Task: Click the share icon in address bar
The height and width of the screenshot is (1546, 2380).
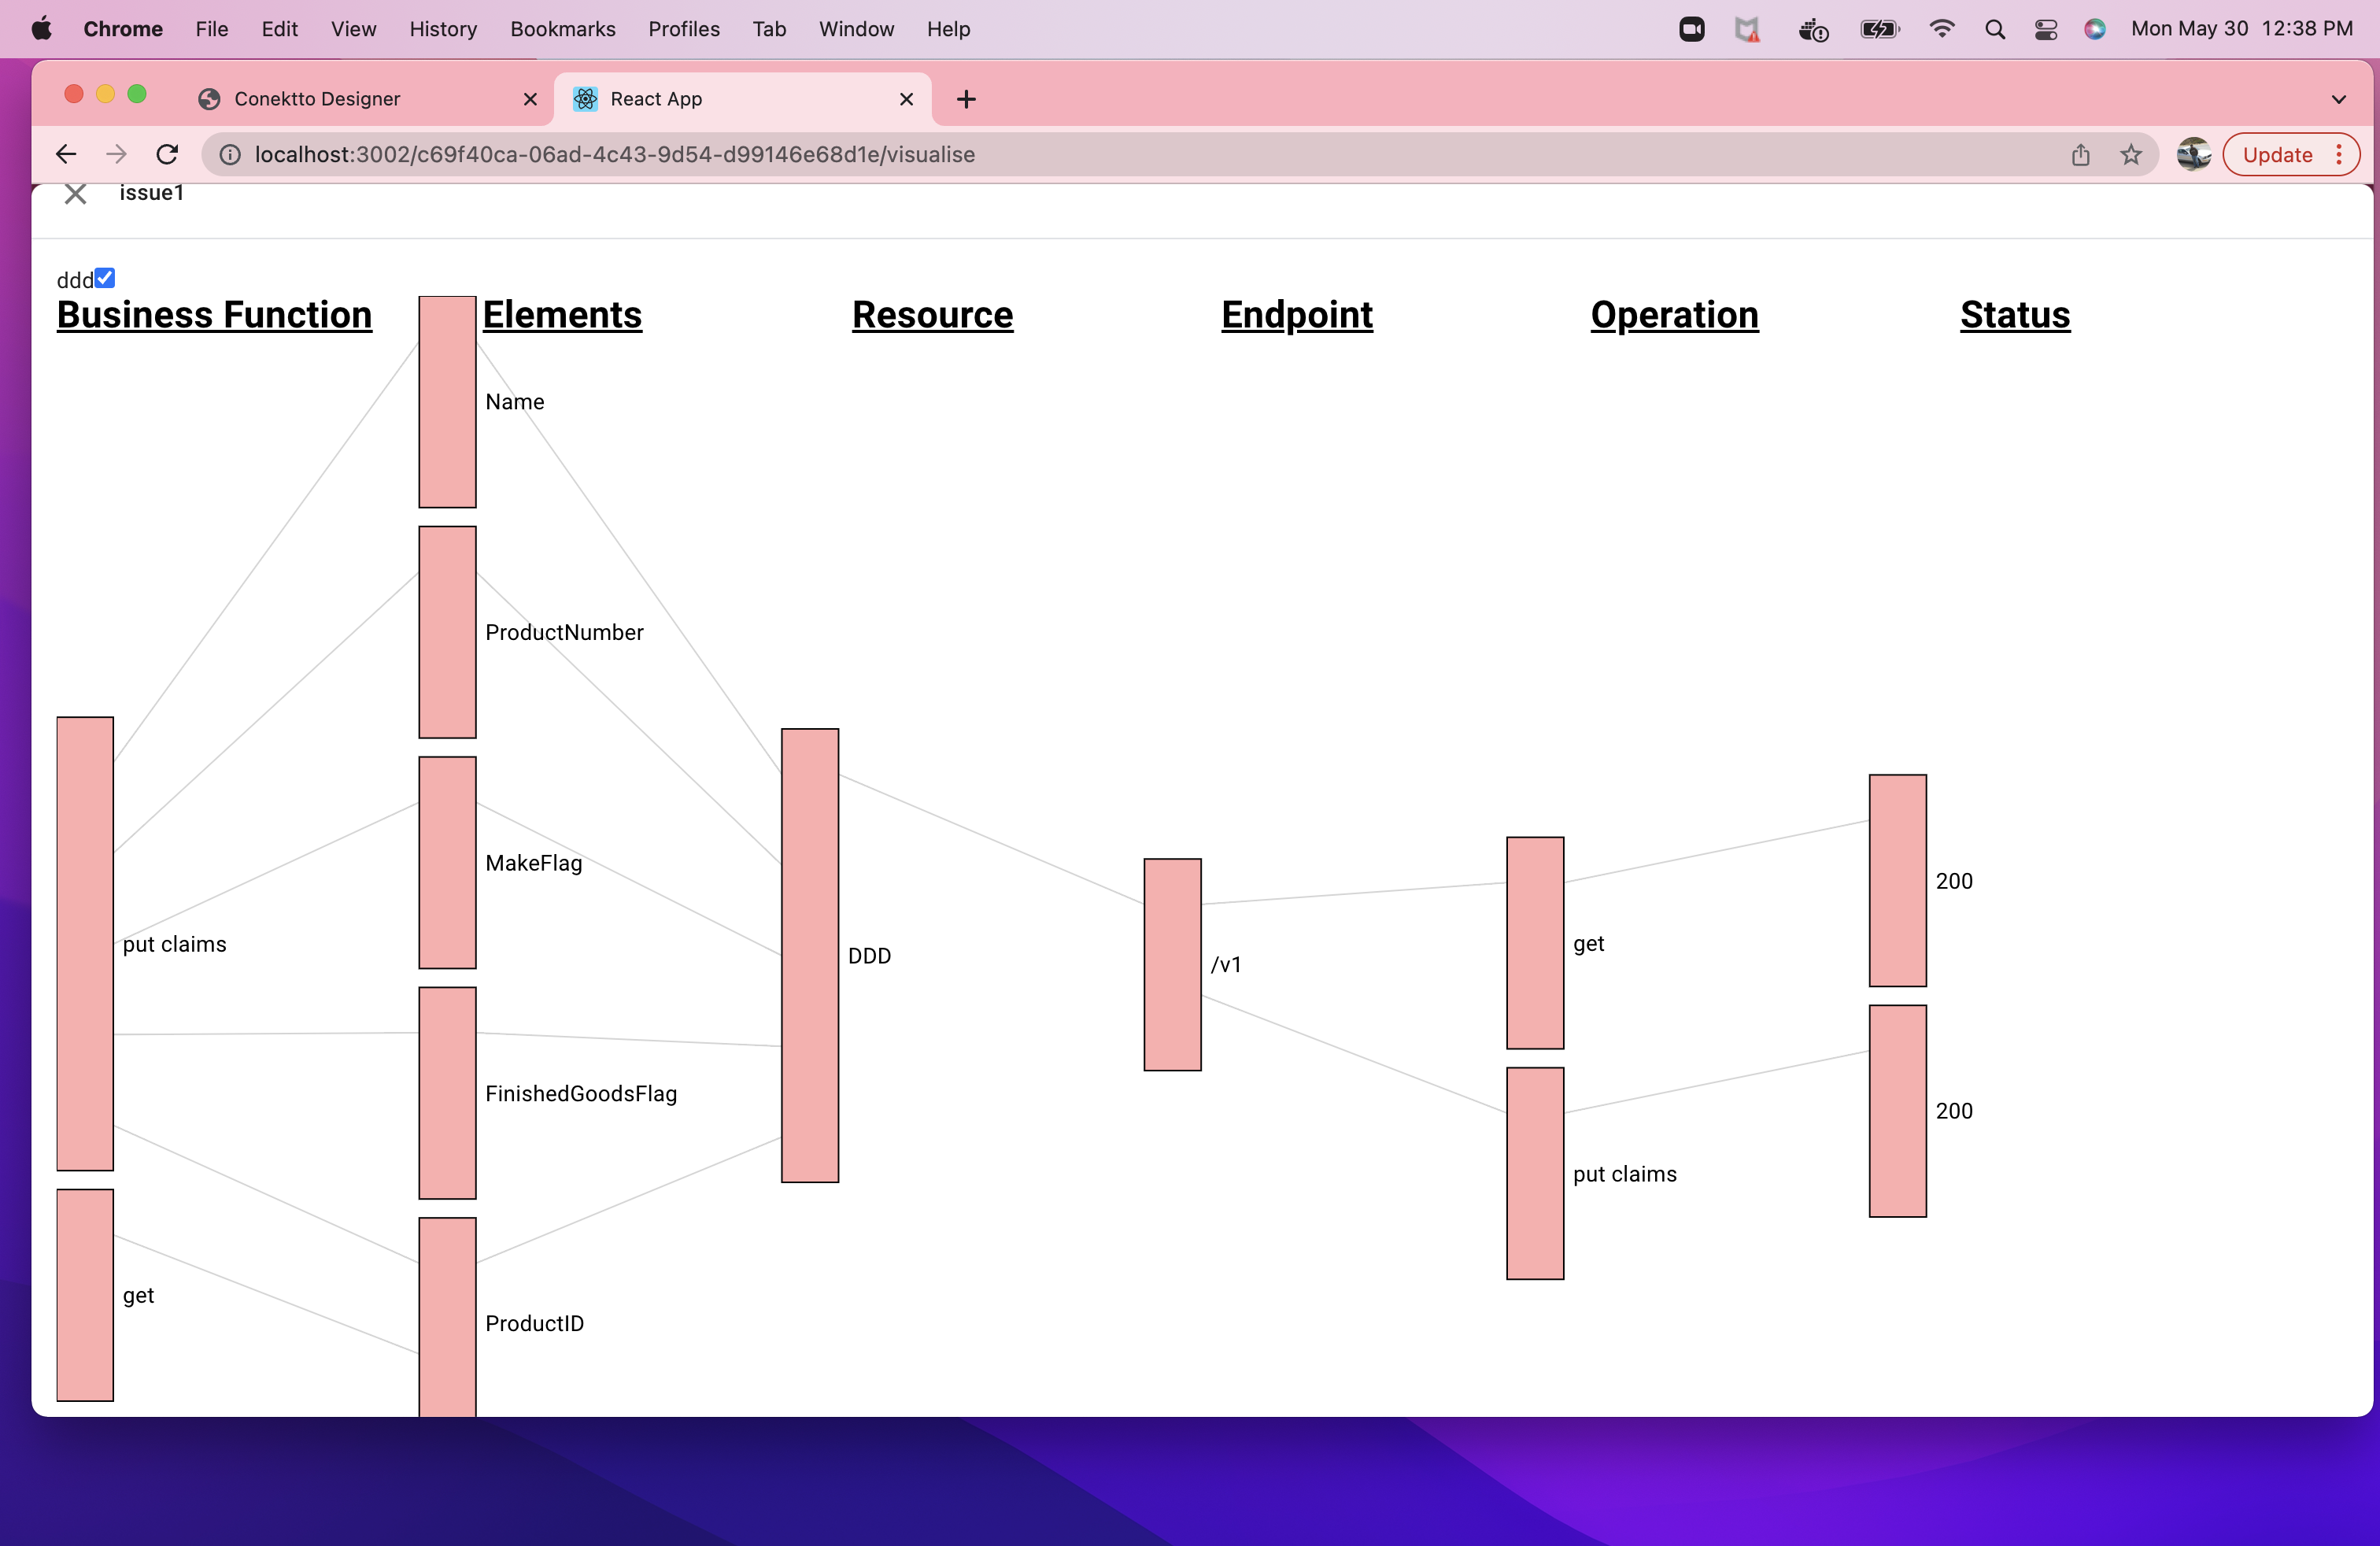Action: click(x=2081, y=154)
